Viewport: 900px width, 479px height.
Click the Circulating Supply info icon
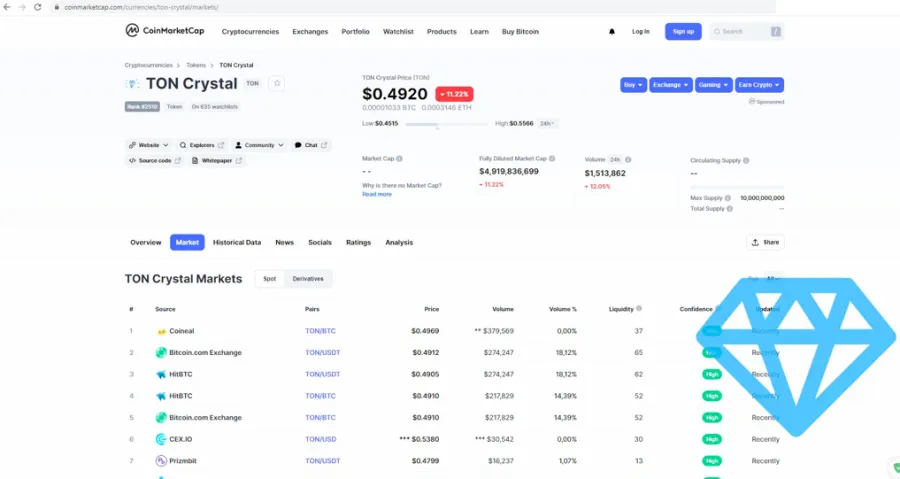[x=746, y=161]
